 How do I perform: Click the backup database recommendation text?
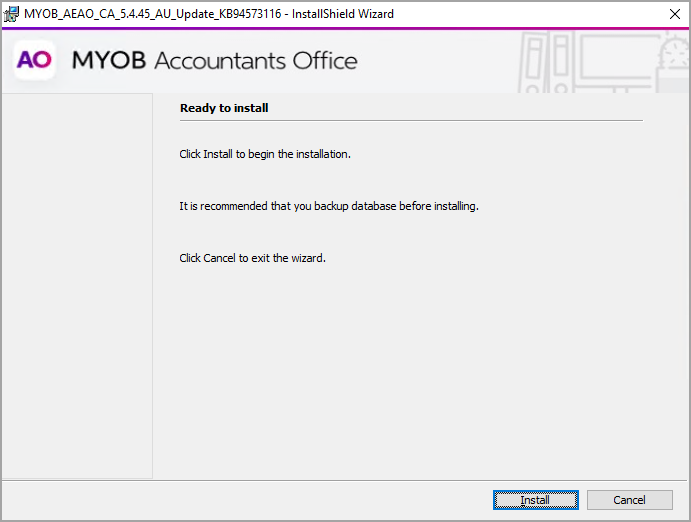click(329, 206)
